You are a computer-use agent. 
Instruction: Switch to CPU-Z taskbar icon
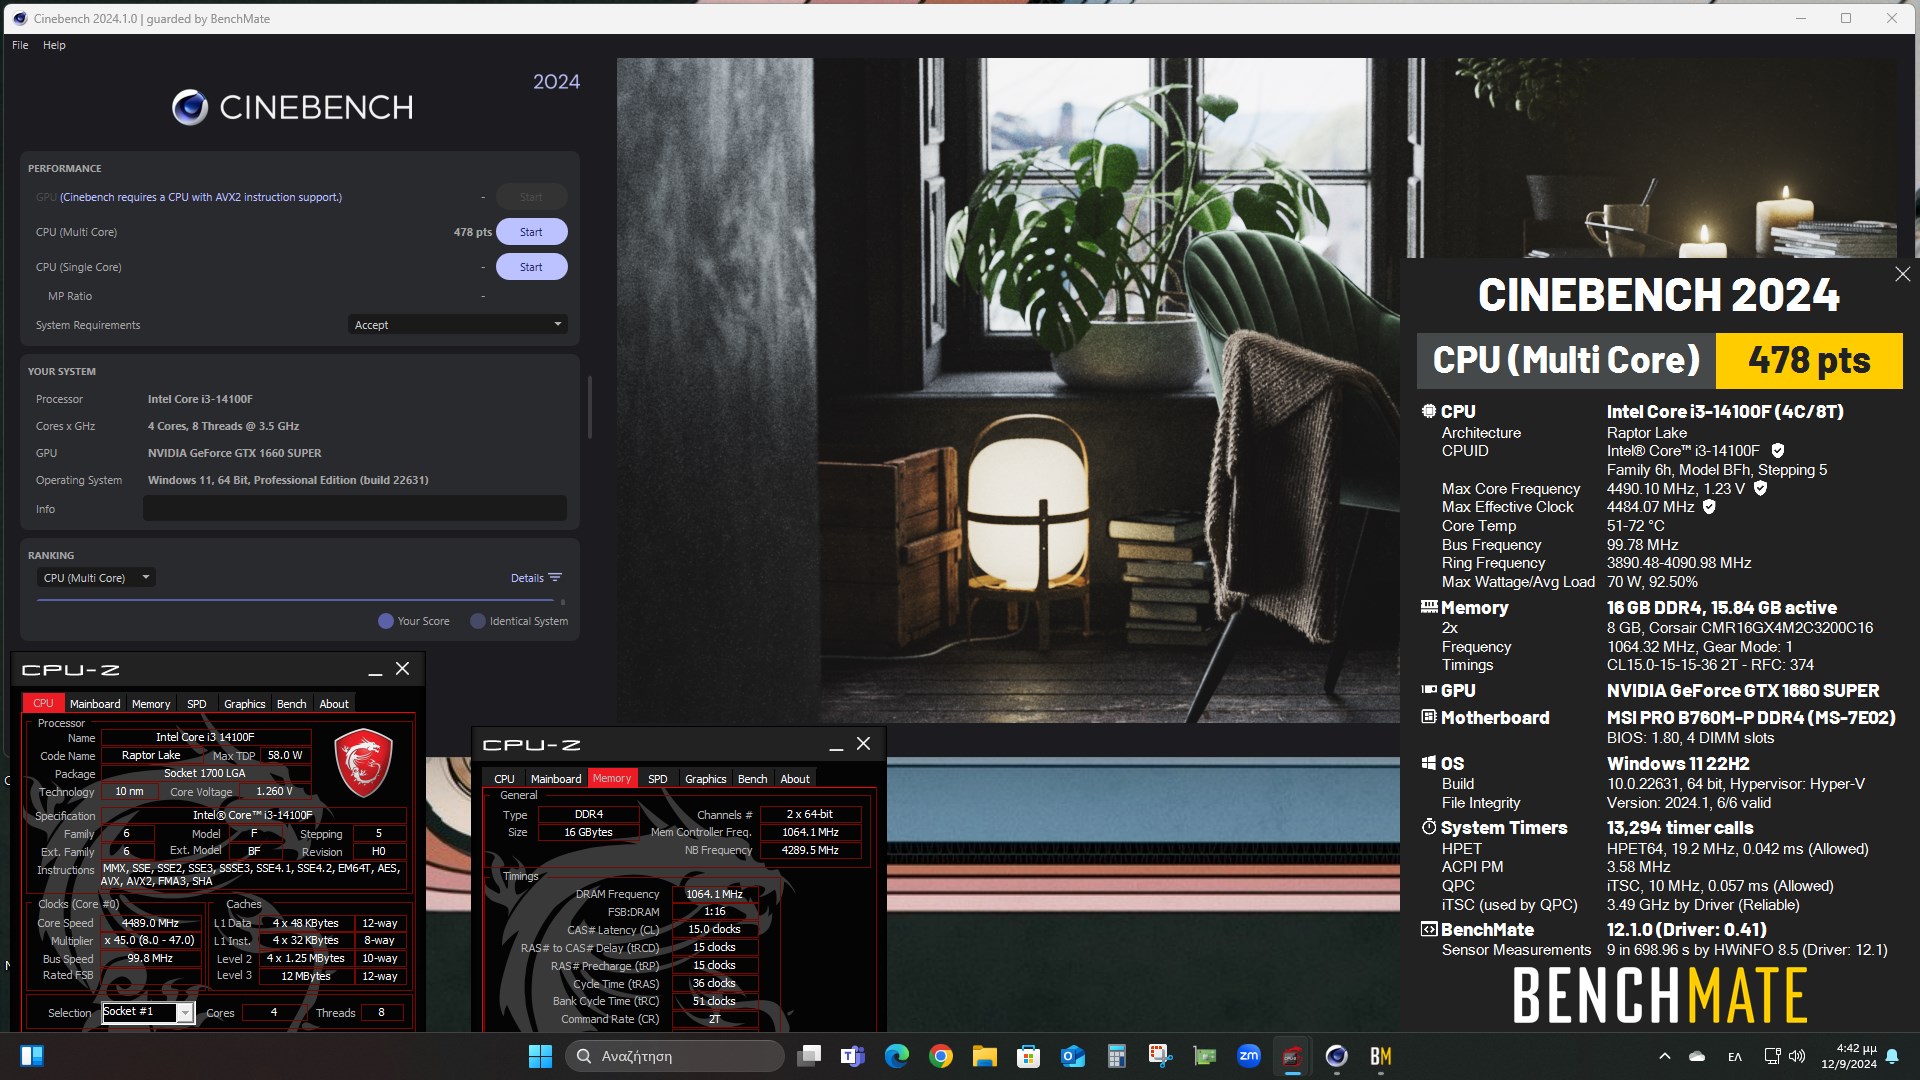(x=1292, y=1056)
